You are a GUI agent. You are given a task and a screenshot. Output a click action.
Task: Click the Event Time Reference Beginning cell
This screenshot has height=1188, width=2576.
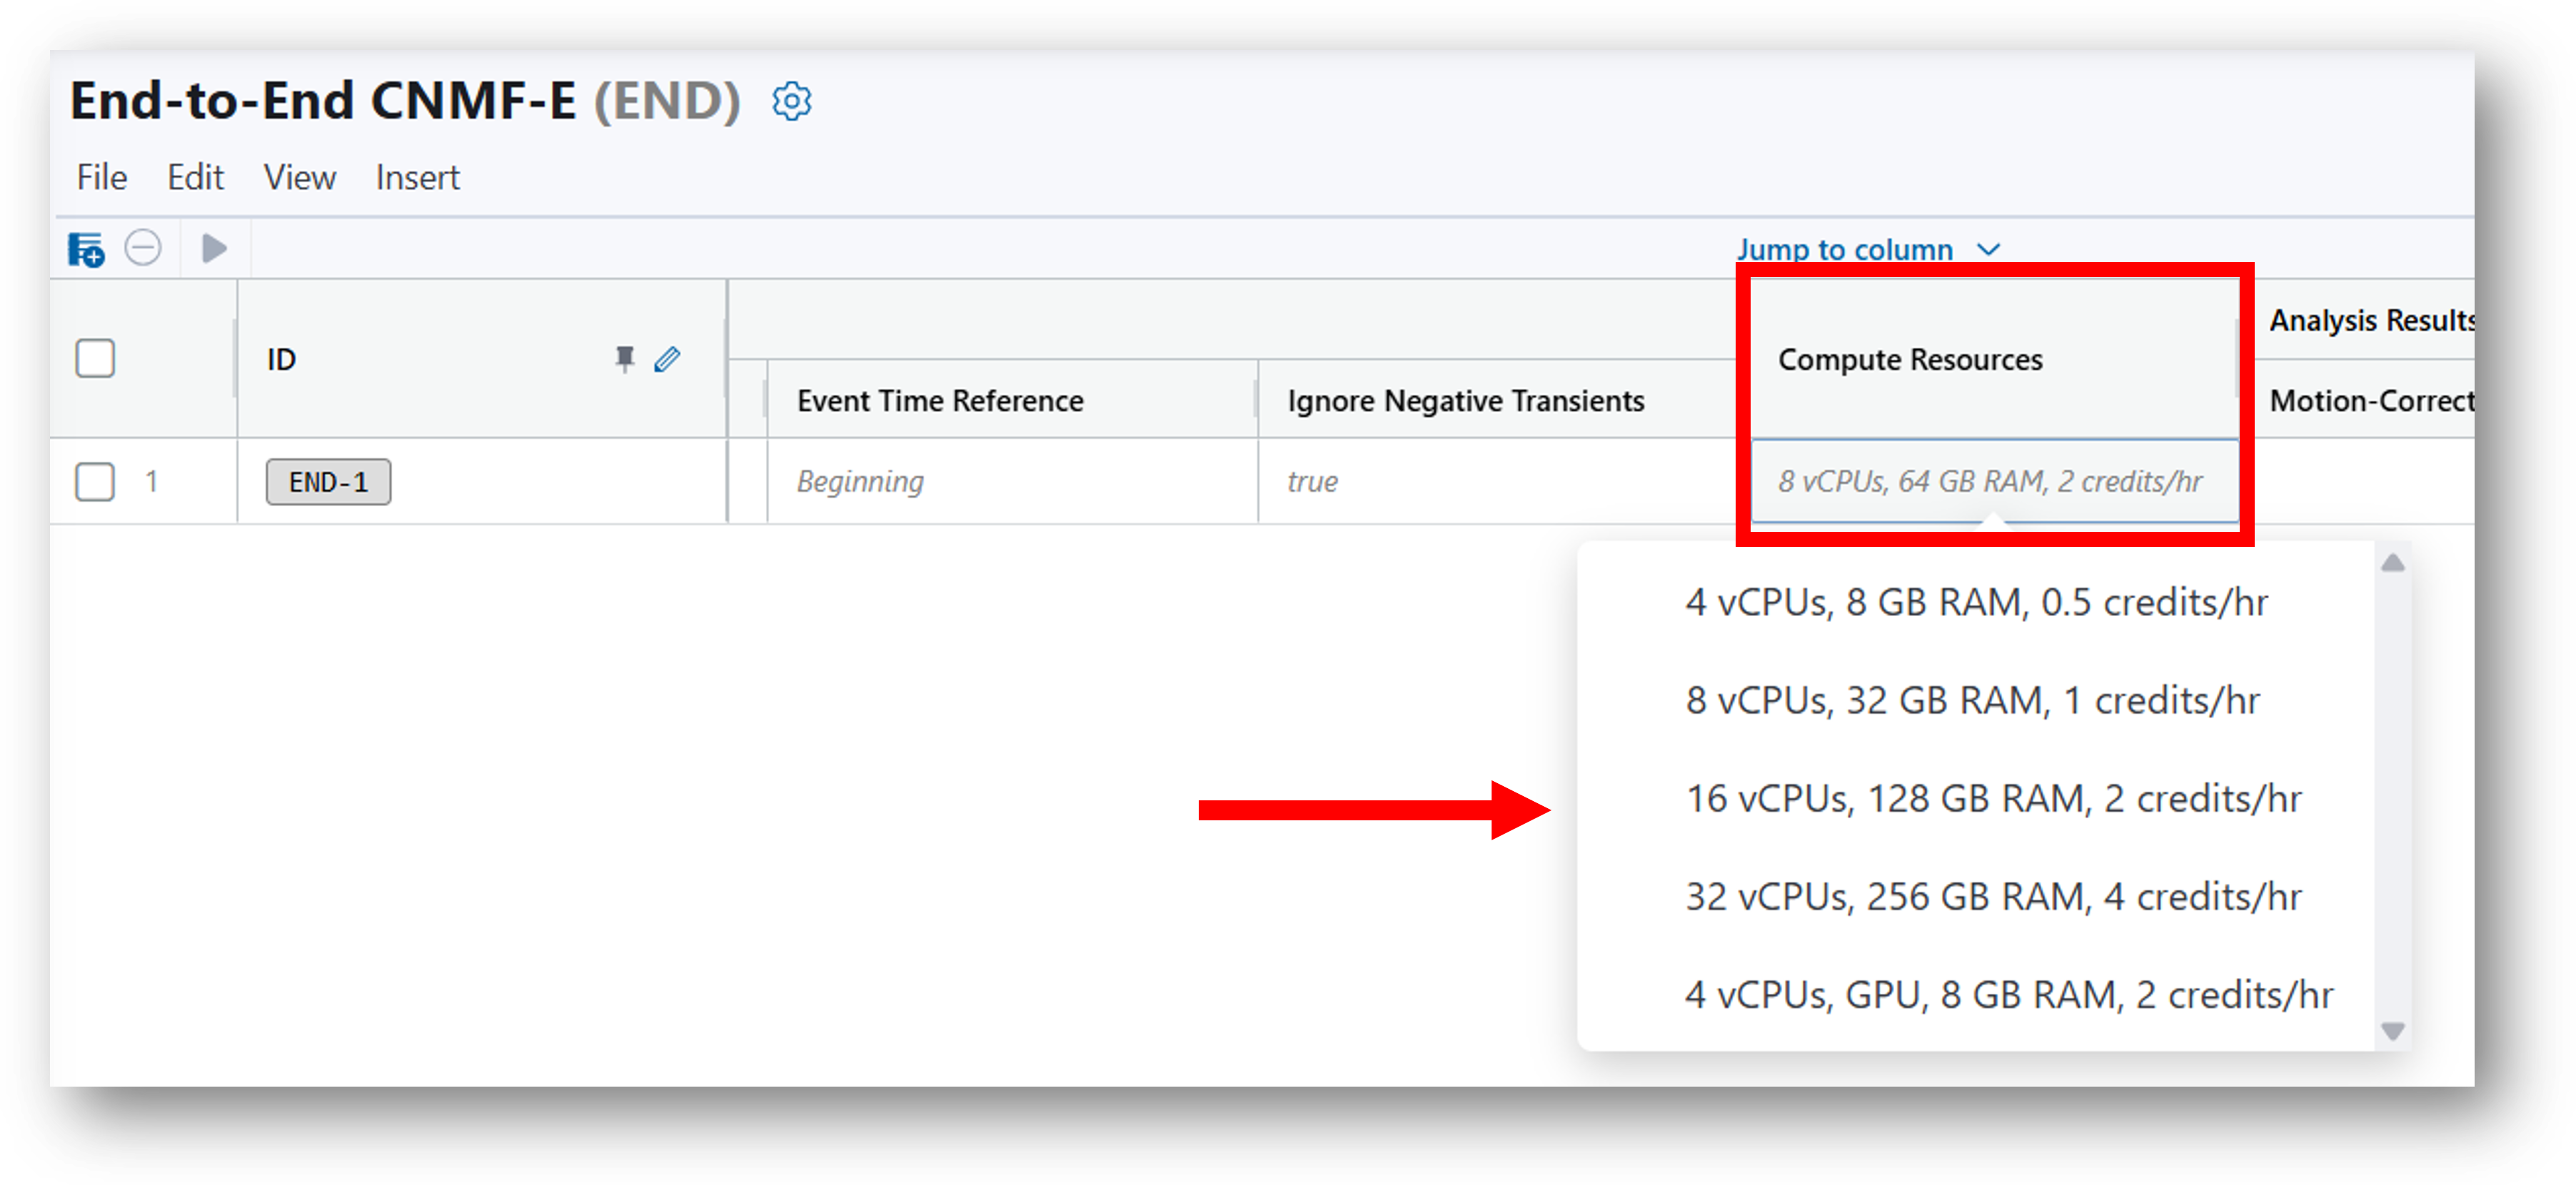(1012, 481)
